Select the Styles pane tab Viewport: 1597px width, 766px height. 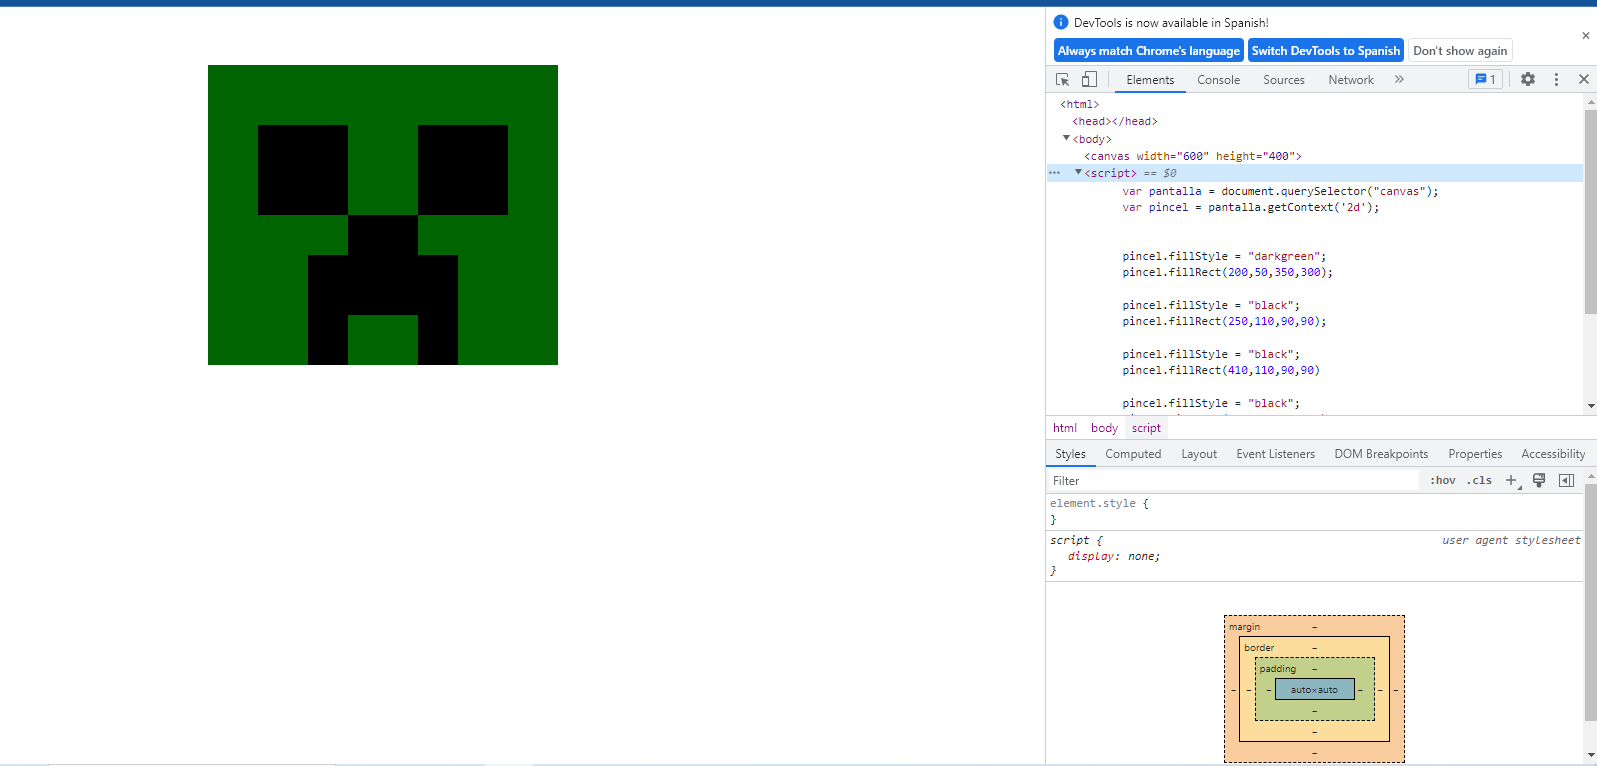click(1070, 454)
